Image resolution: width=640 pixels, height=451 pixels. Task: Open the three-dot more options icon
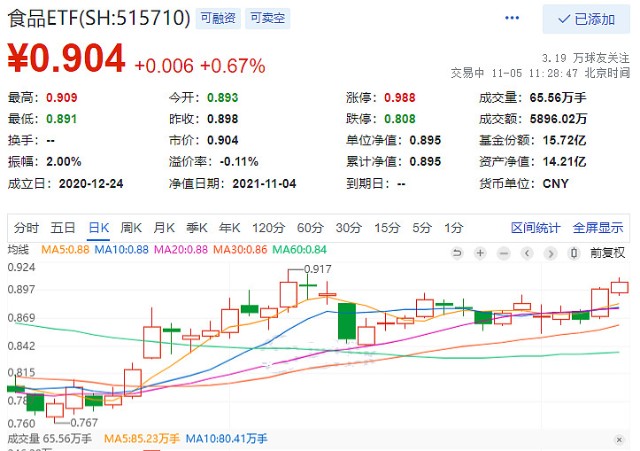(x=513, y=18)
